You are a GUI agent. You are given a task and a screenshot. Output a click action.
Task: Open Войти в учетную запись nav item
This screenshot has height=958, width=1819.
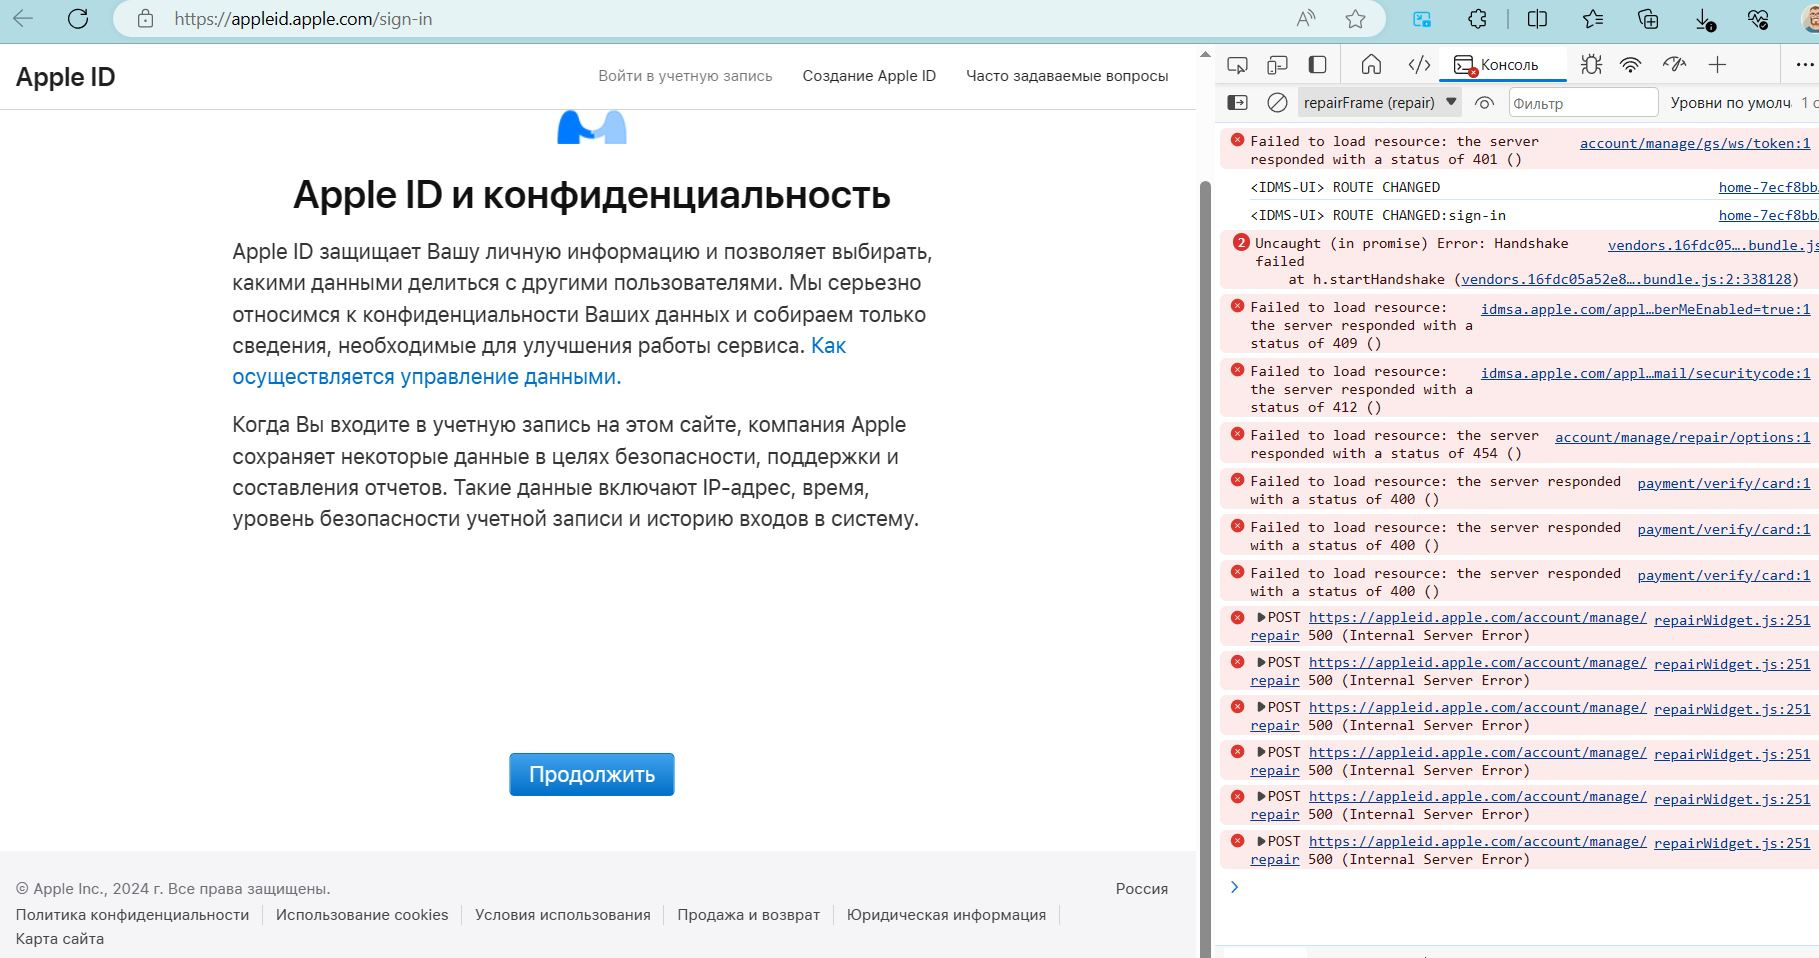point(685,76)
